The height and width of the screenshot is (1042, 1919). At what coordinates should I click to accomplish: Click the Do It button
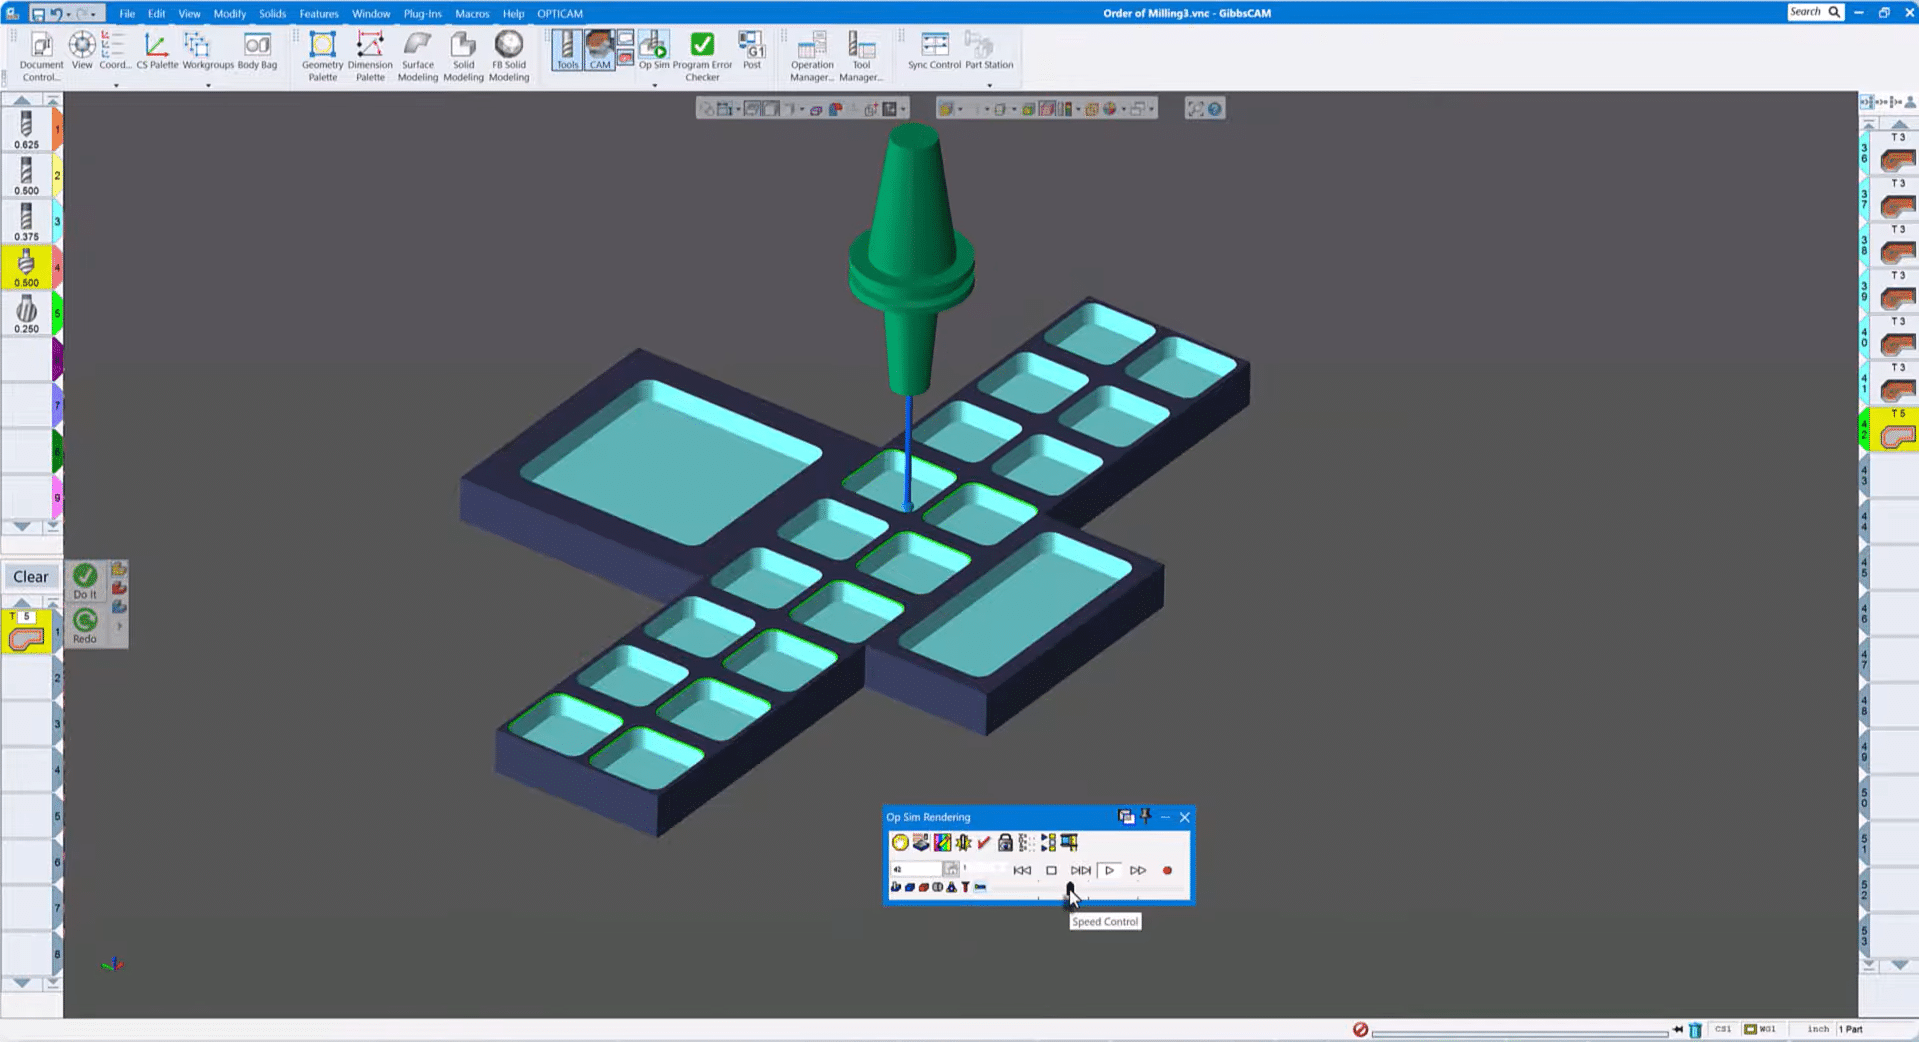(x=85, y=581)
